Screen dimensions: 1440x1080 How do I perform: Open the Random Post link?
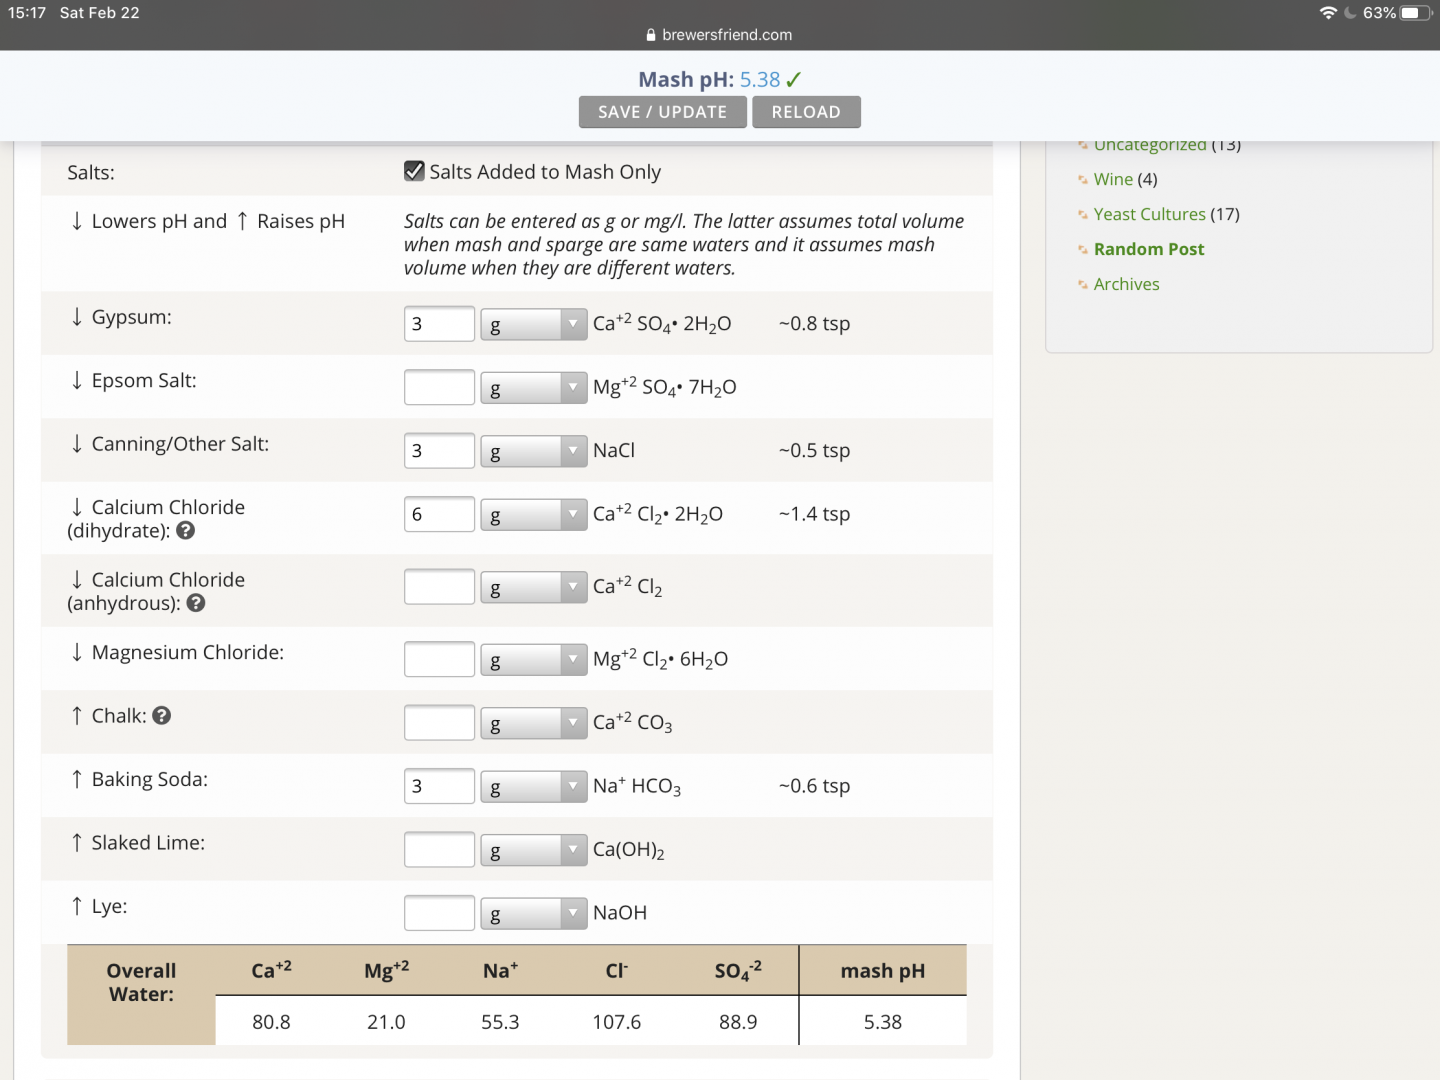[1149, 249]
